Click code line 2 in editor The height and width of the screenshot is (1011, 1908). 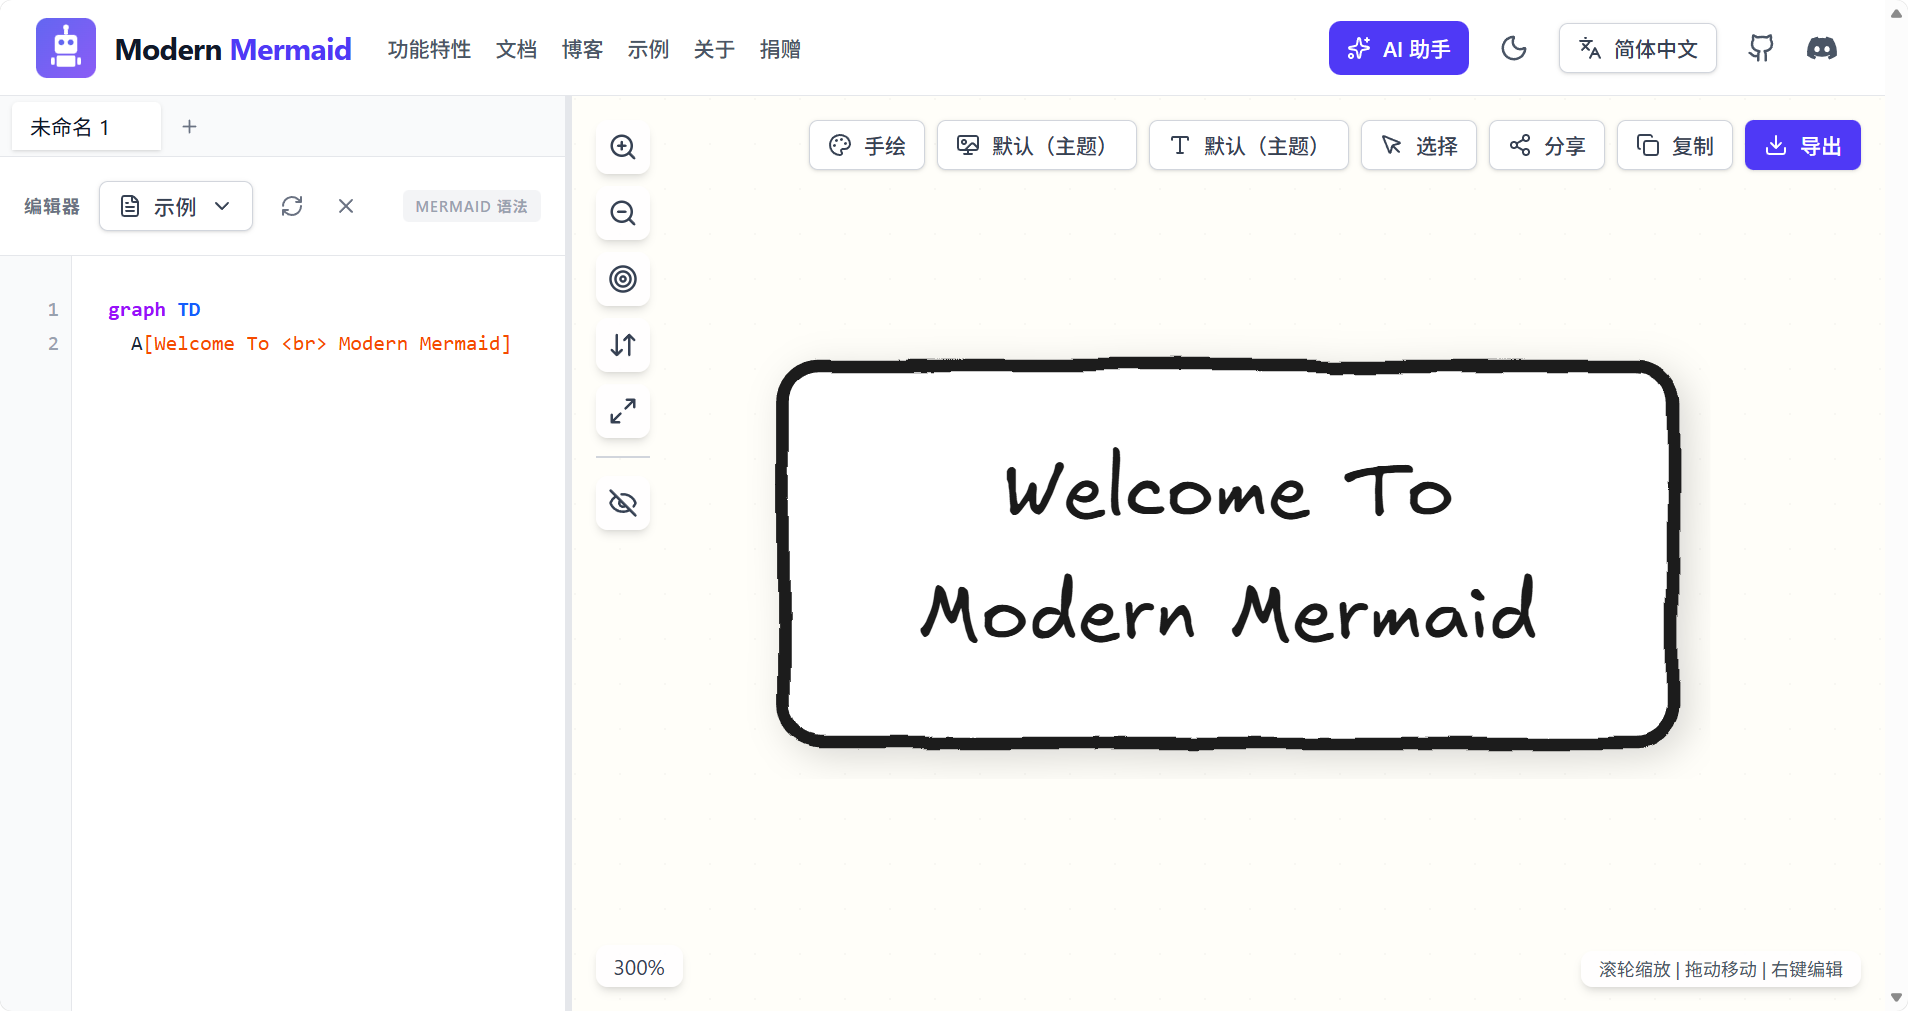(x=321, y=344)
